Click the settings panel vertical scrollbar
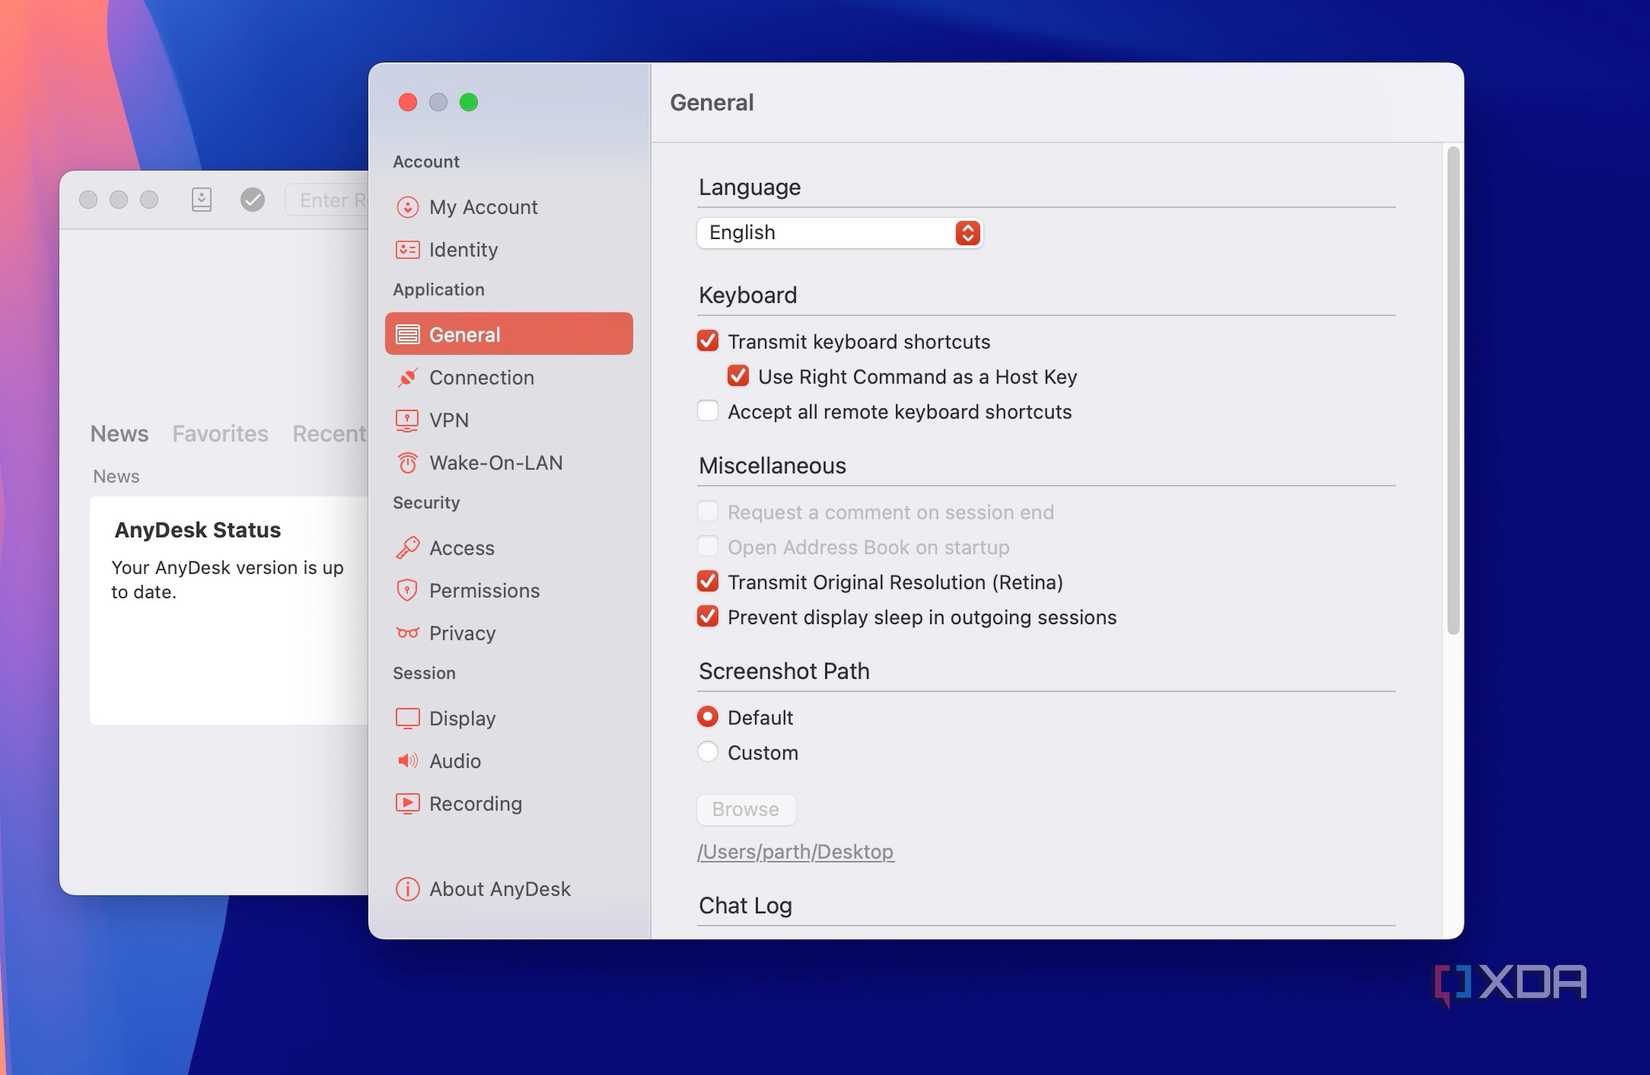The width and height of the screenshot is (1650, 1075). click(x=1453, y=390)
